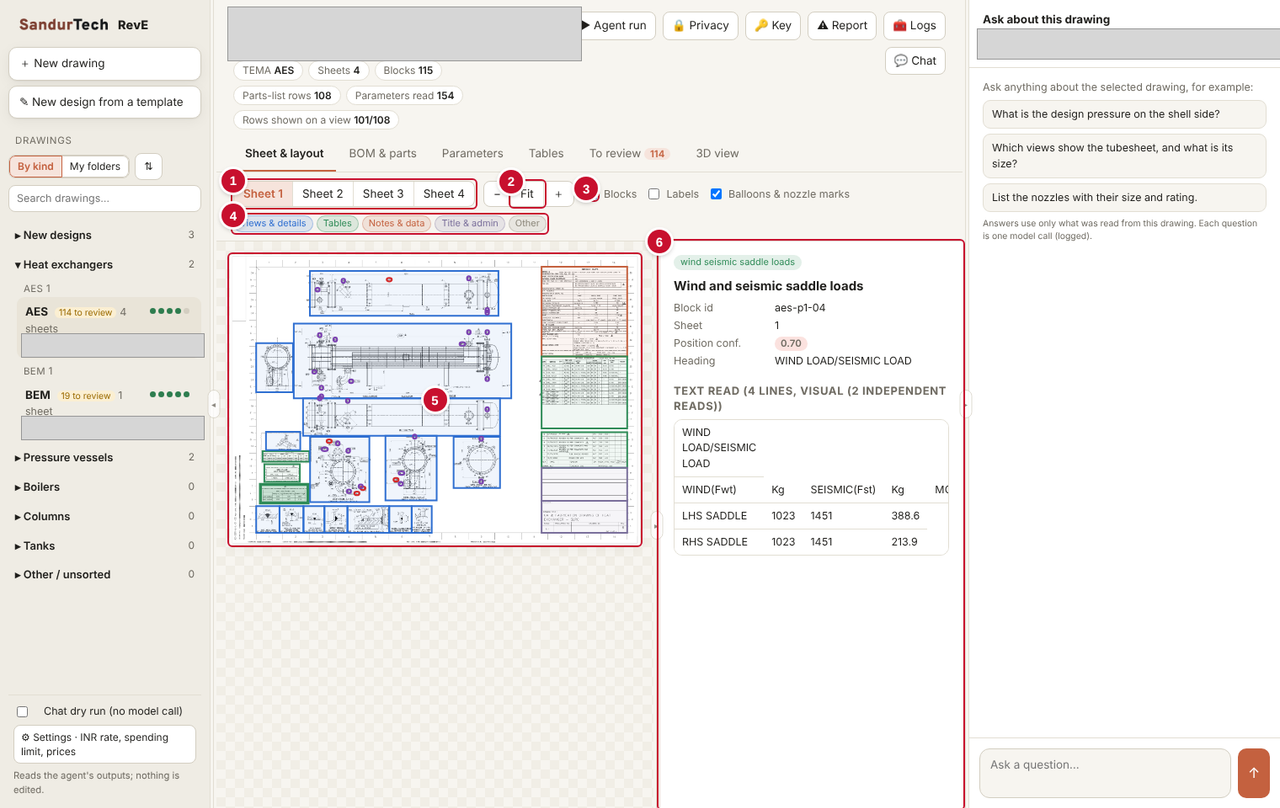The width and height of the screenshot is (1280, 808).
Task: Click the sort drawings arrows icon
Action: coord(148,166)
